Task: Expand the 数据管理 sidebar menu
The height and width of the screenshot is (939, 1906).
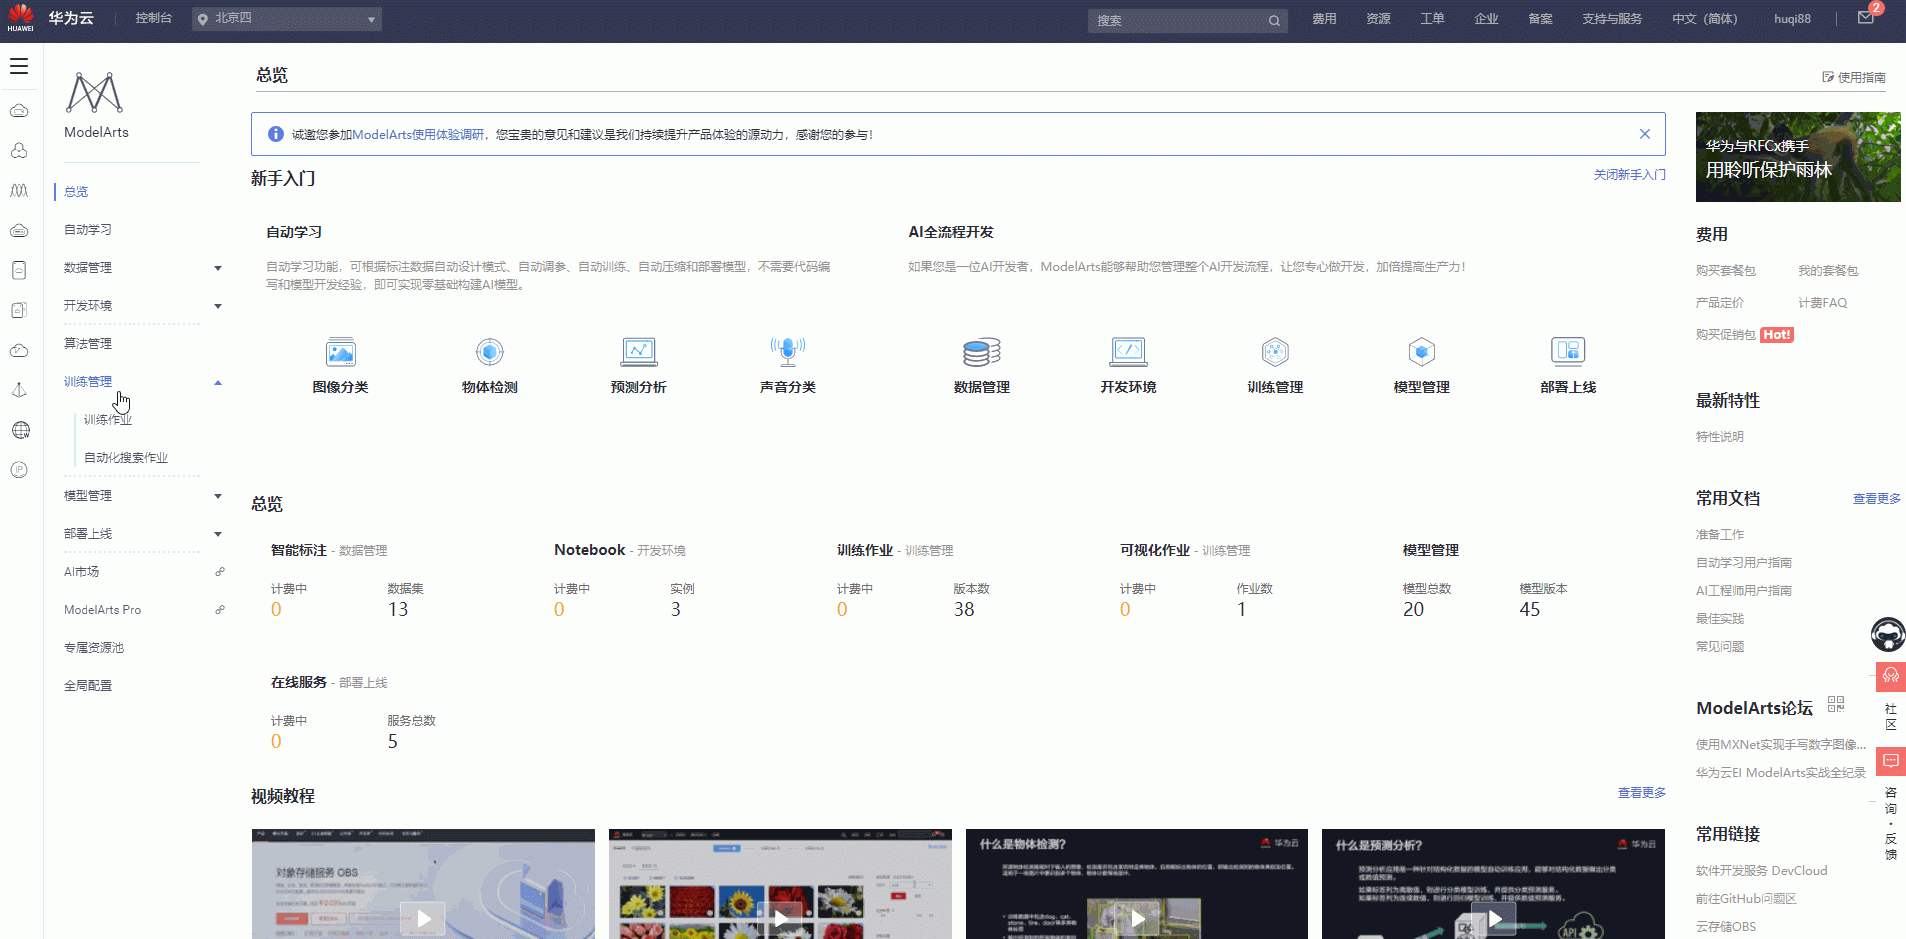Action: 218,268
